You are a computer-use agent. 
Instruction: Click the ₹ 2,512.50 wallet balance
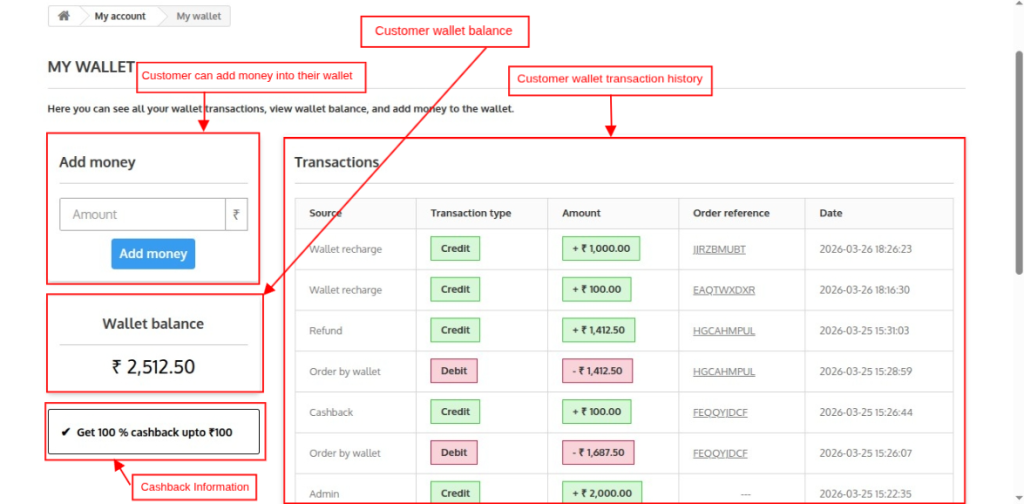[x=153, y=367]
